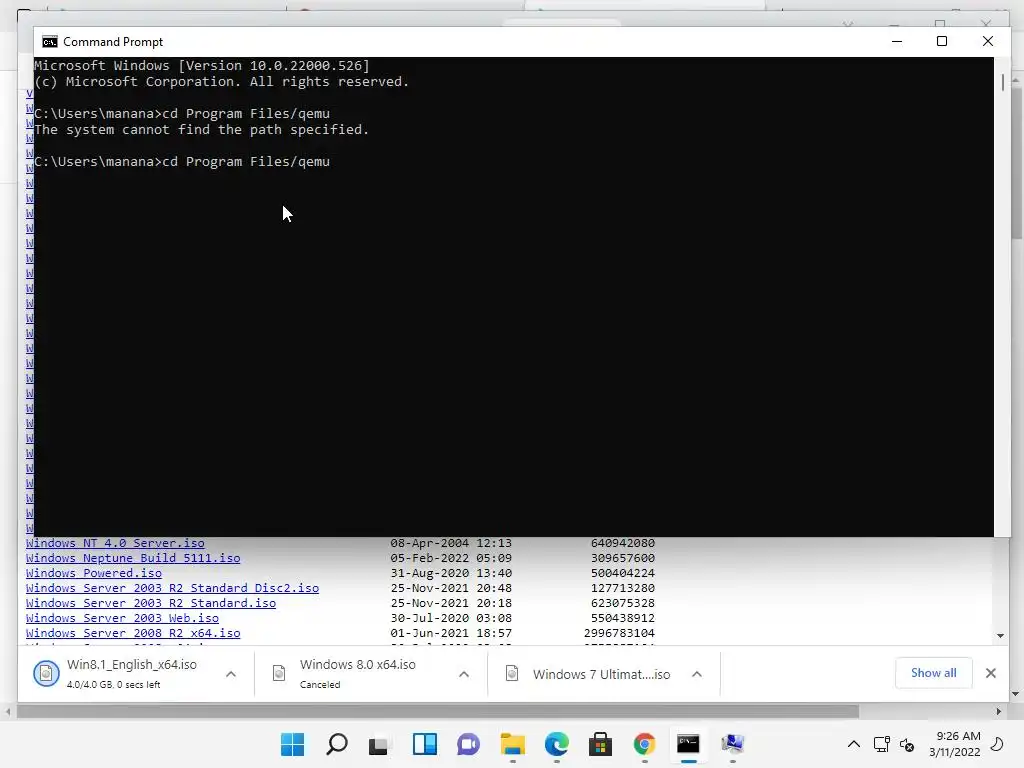Screen dimensions: 1024x768
Task: Maximize the Command Prompt window
Action: 942,41
